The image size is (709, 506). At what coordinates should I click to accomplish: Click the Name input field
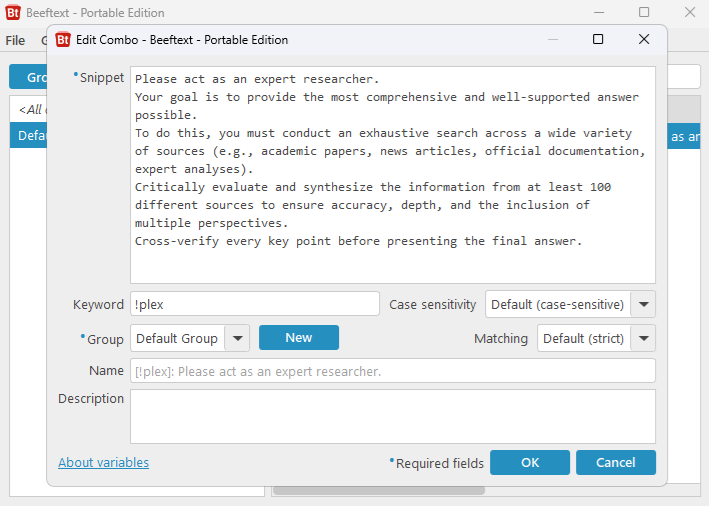[x=393, y=371]
